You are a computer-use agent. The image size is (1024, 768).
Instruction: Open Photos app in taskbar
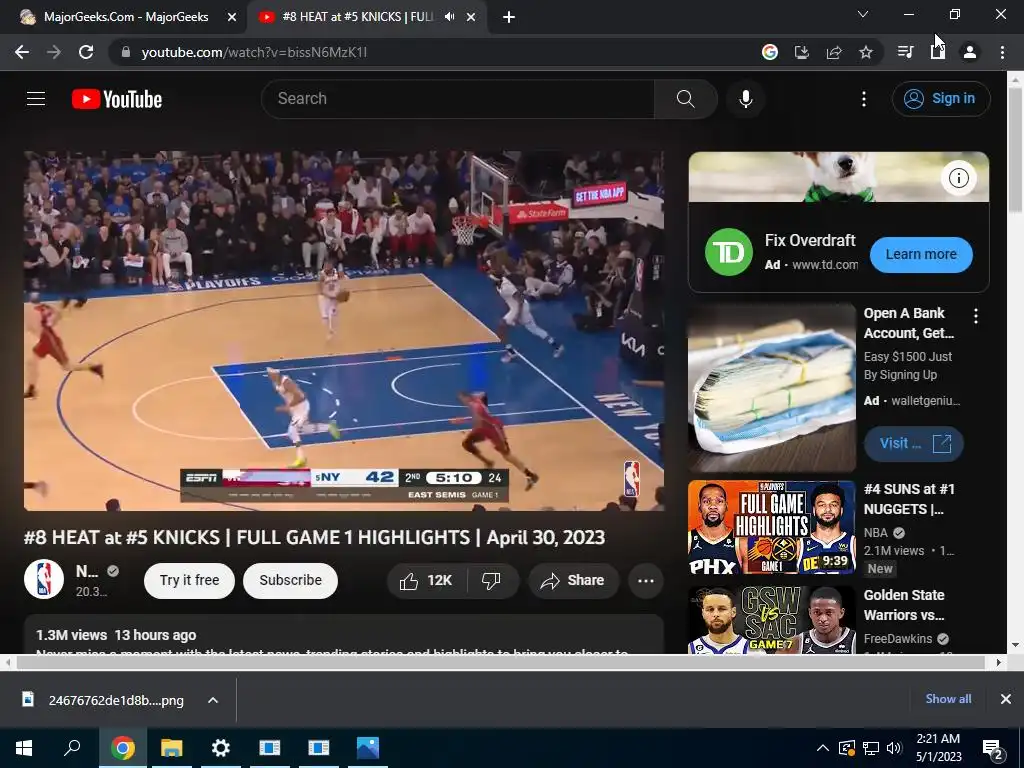(368, 748)
